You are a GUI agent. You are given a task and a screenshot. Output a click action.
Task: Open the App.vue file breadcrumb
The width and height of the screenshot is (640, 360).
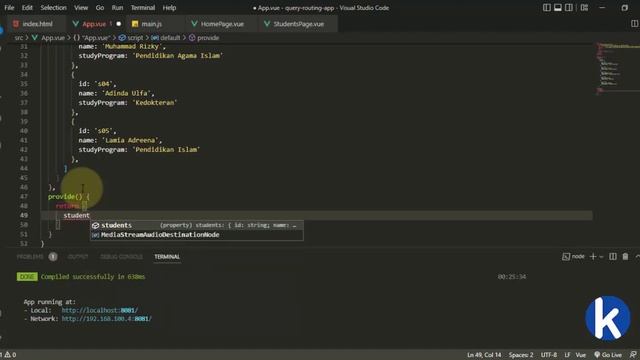pyautogui.click(x=53, y=38)
